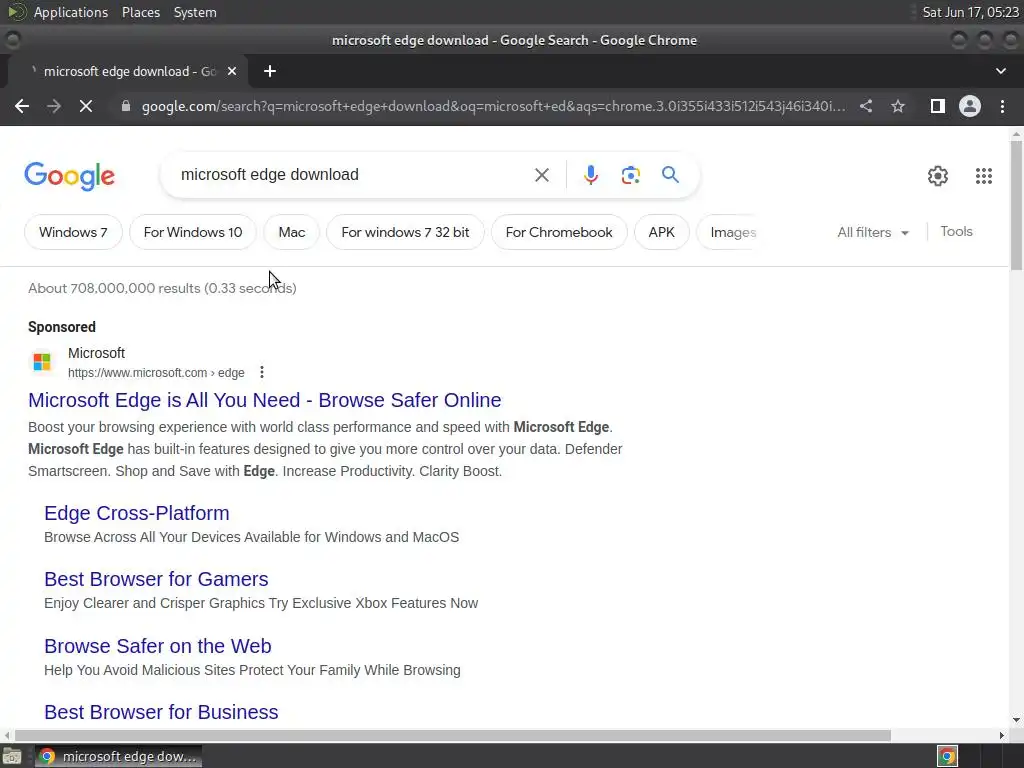Click the scroll-down arrow on vertical scrollbar
This screenshot has width=1024, height=768.
[x=1016, y=720]
